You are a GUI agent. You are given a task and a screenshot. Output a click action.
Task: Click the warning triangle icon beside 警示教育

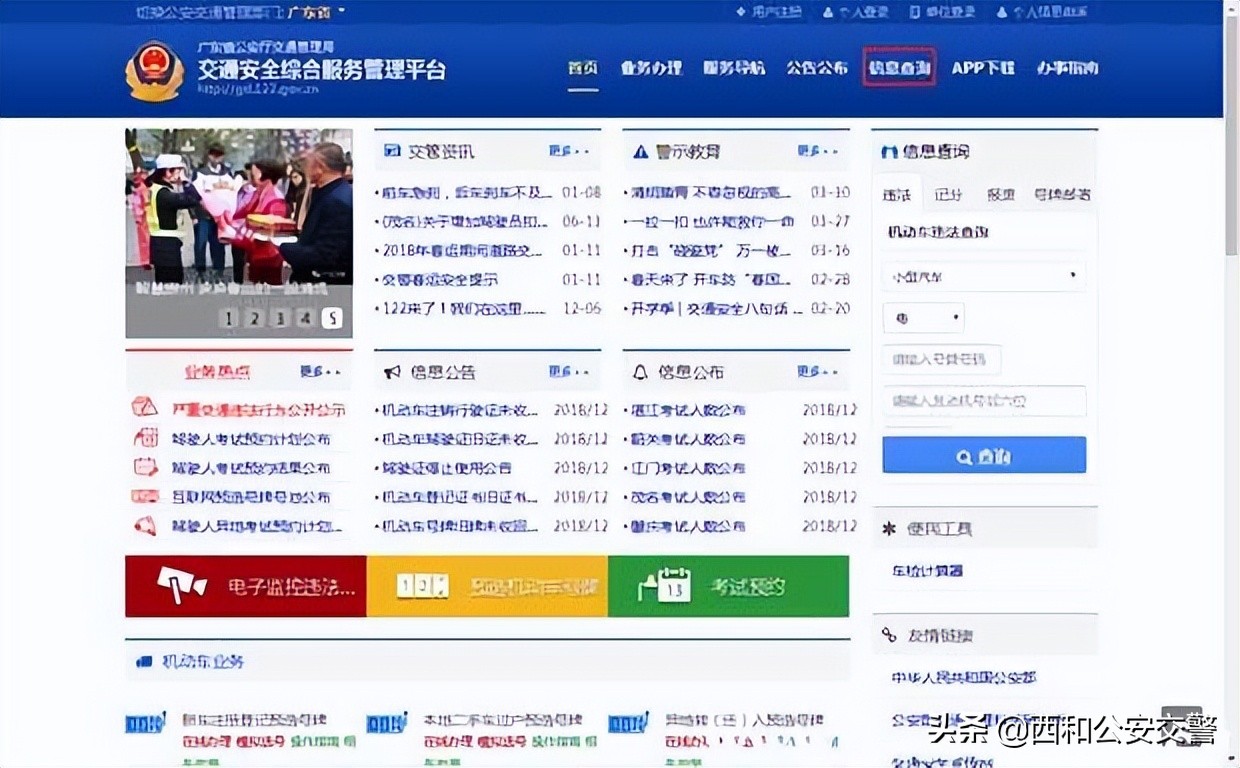click(x=638, y=151)
